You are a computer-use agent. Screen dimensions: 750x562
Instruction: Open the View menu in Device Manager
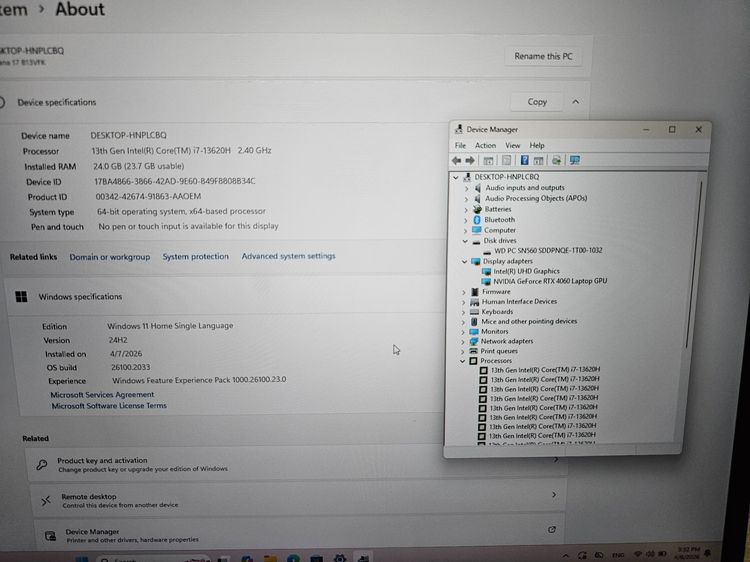click(x=512, y=145)
